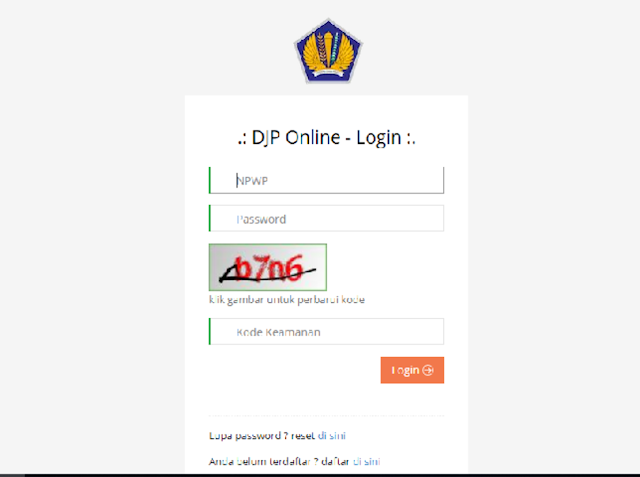Refresh the b7n6 captcha image
This screenshot has width=640, height=477.
(268, 267)
